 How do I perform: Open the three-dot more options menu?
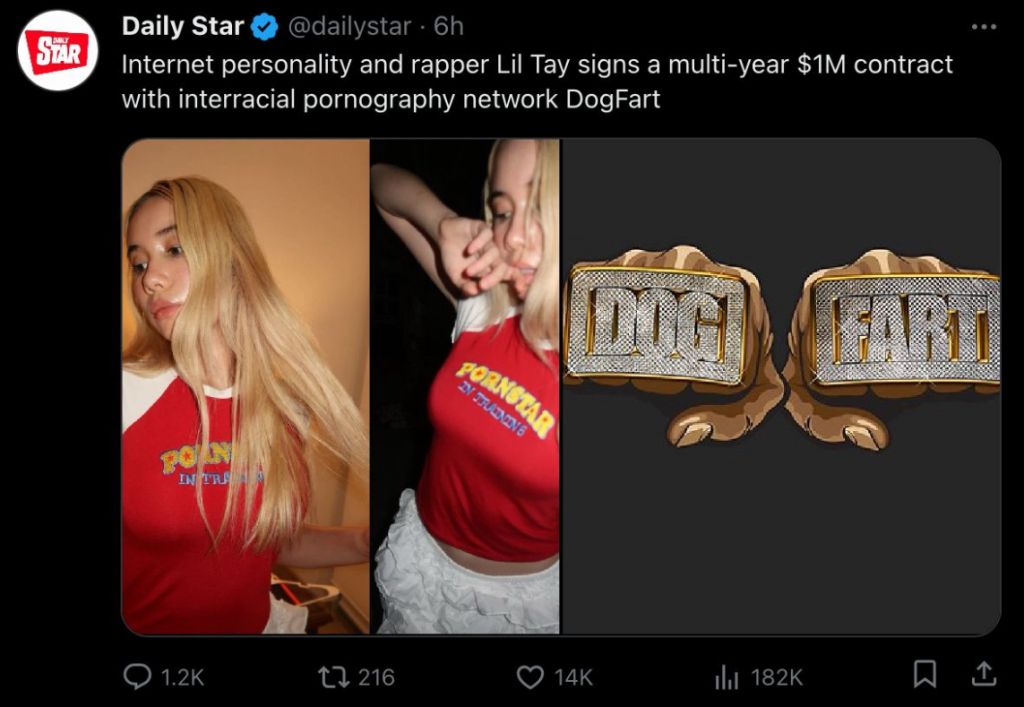pyautogui.click(x=984, y=27)
